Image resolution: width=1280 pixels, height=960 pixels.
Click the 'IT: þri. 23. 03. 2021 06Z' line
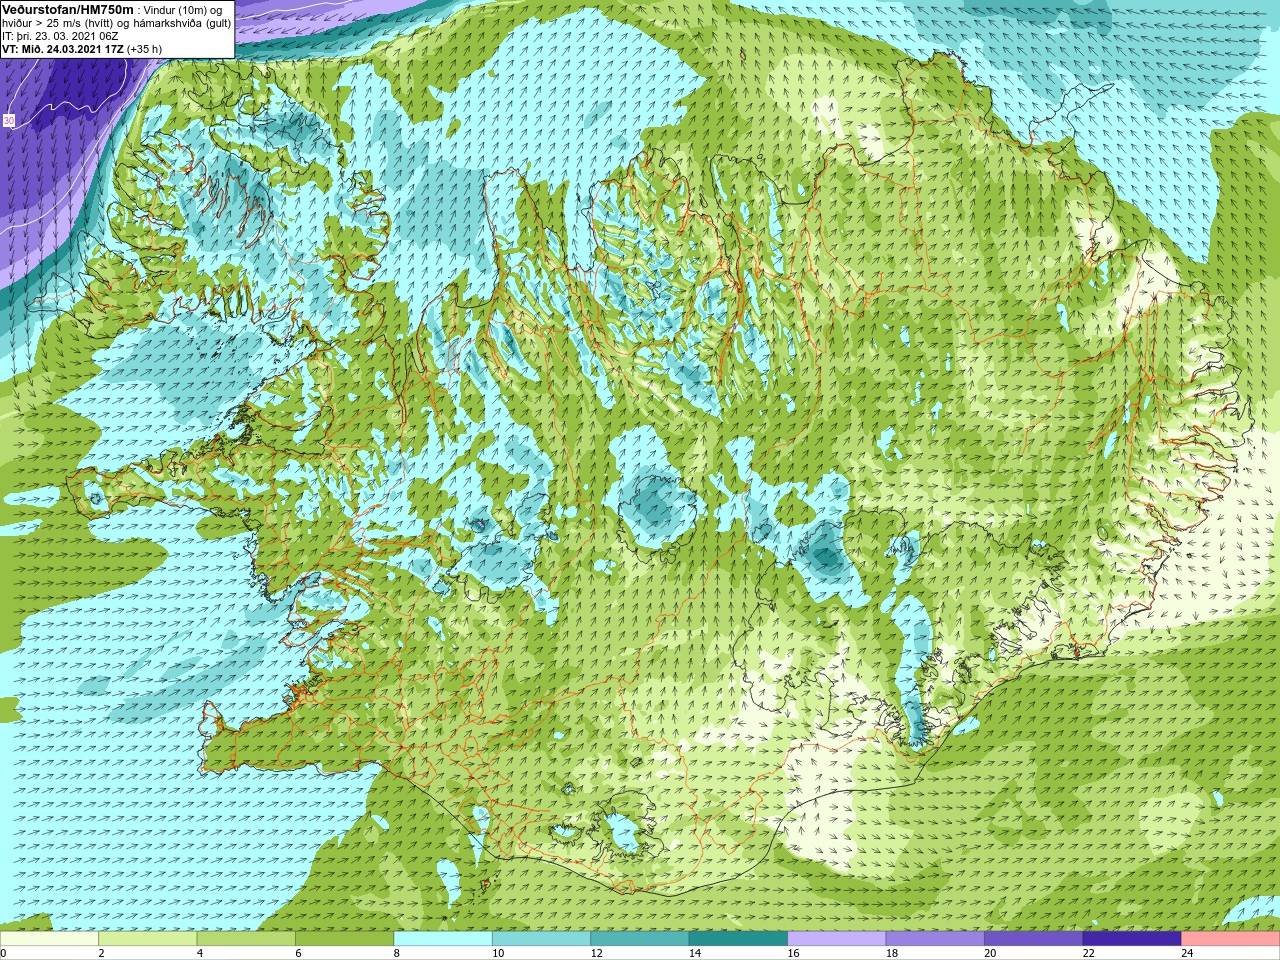click(x=60, y=36)
